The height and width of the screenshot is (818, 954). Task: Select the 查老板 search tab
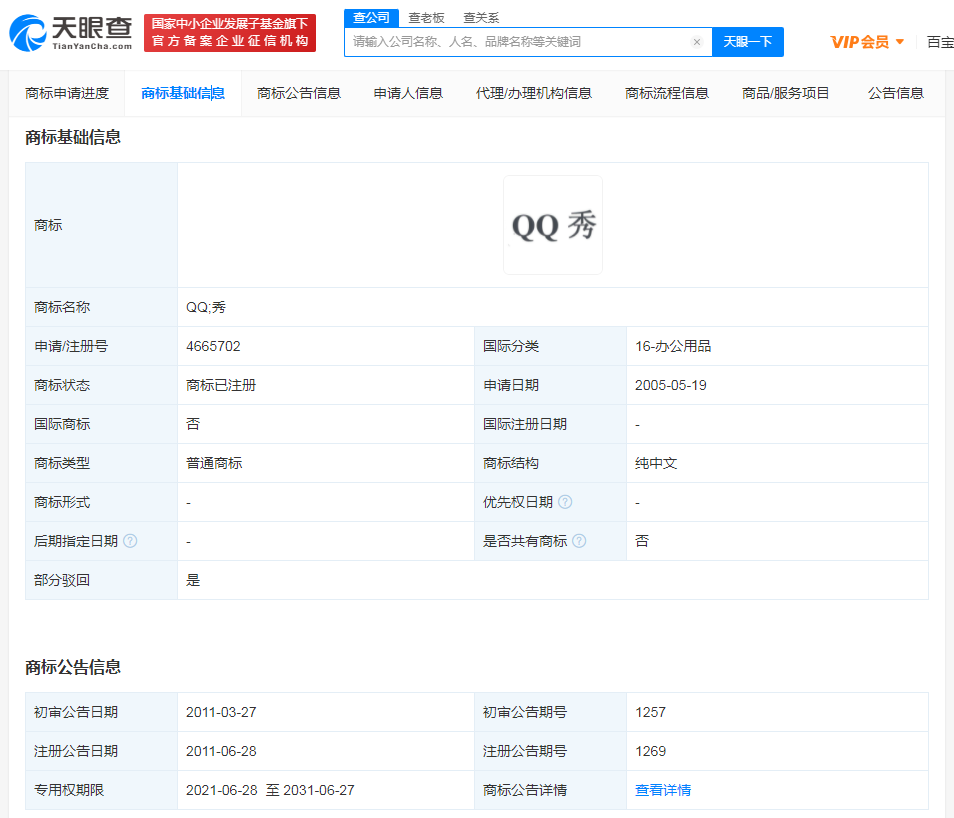[426, 18]
